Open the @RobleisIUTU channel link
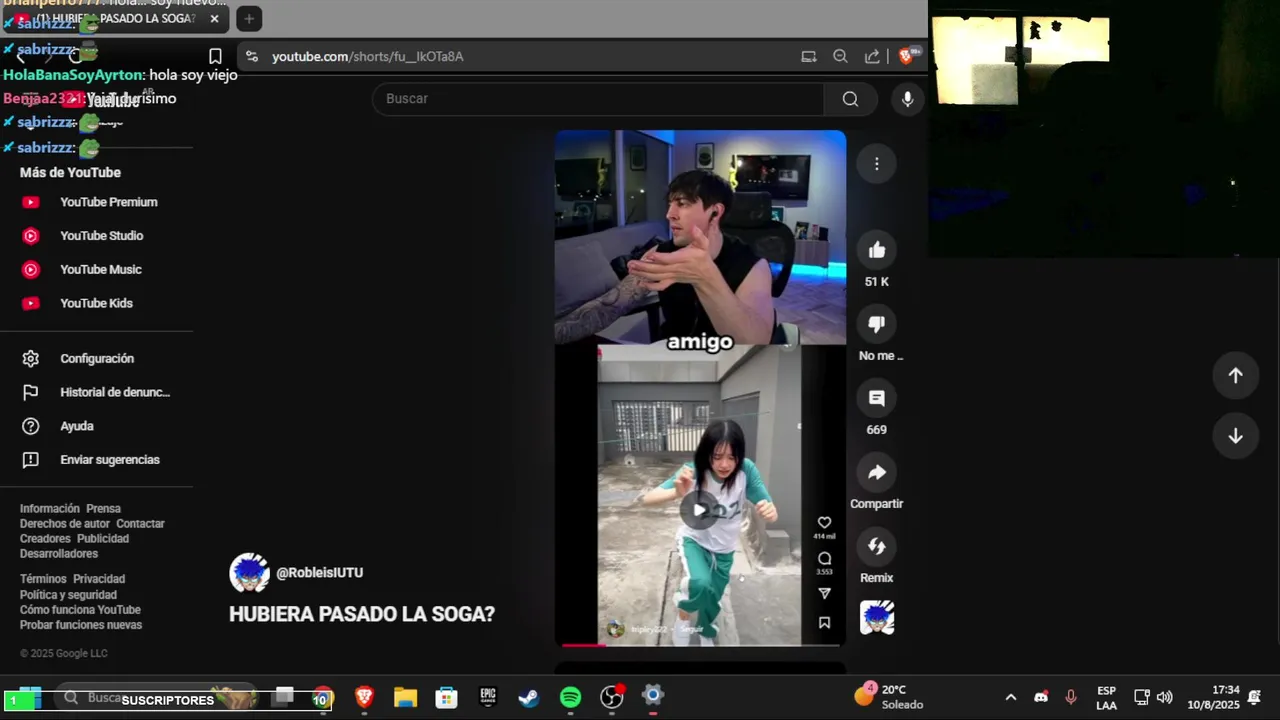 319,573
